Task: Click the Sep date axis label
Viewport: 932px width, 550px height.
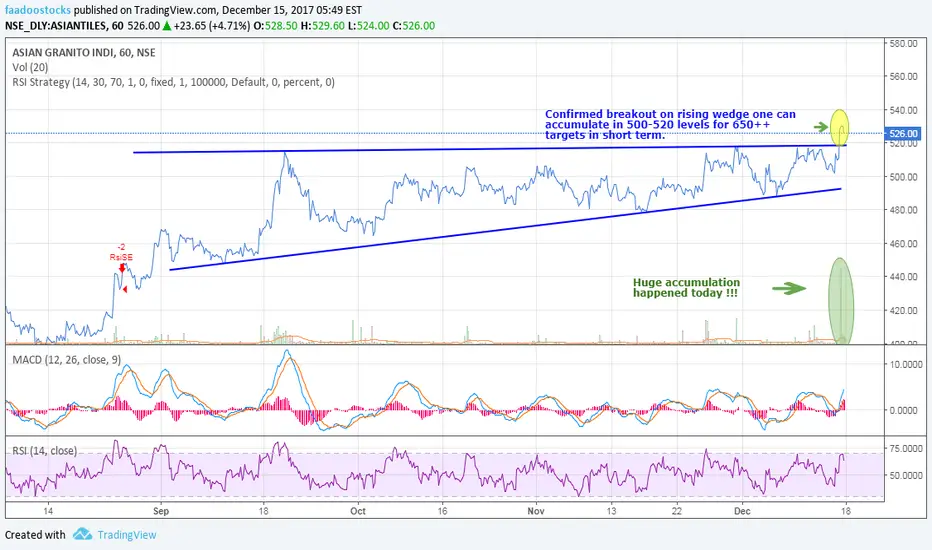Action: coord(161,511)
